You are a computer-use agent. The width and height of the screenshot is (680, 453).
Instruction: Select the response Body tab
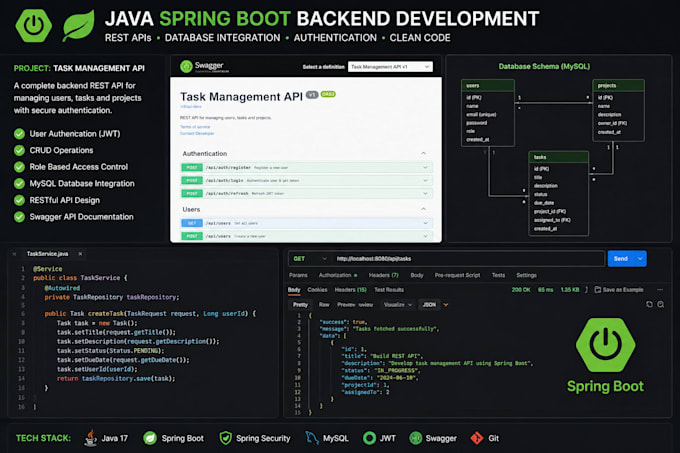click(294, 290)
